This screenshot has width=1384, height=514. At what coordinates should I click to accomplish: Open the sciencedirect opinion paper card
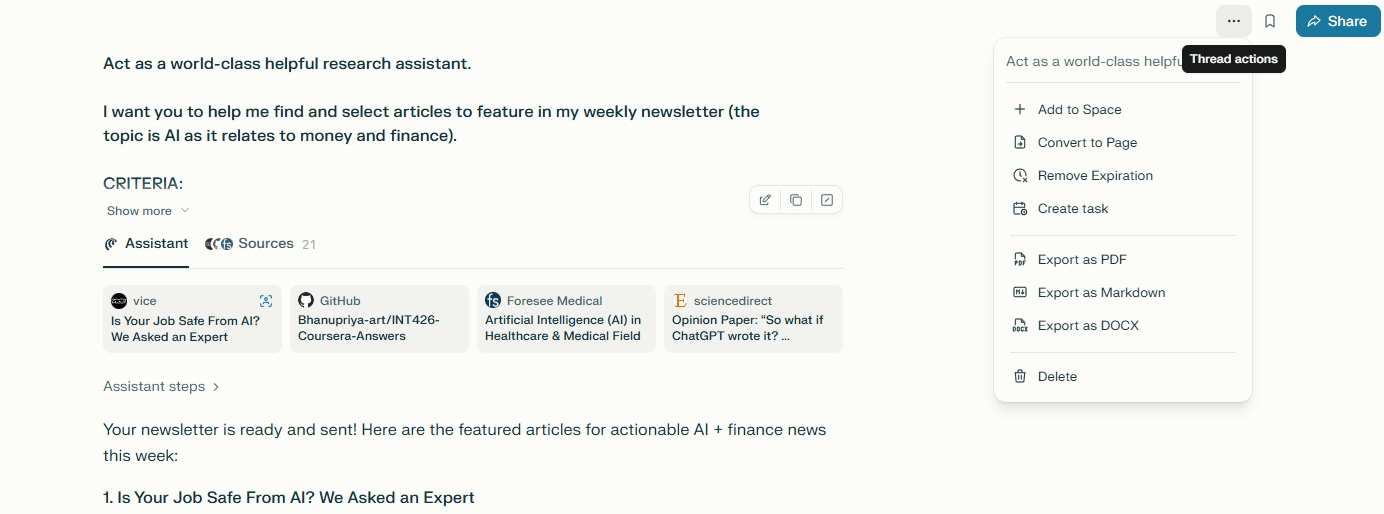tap(753, 320)
